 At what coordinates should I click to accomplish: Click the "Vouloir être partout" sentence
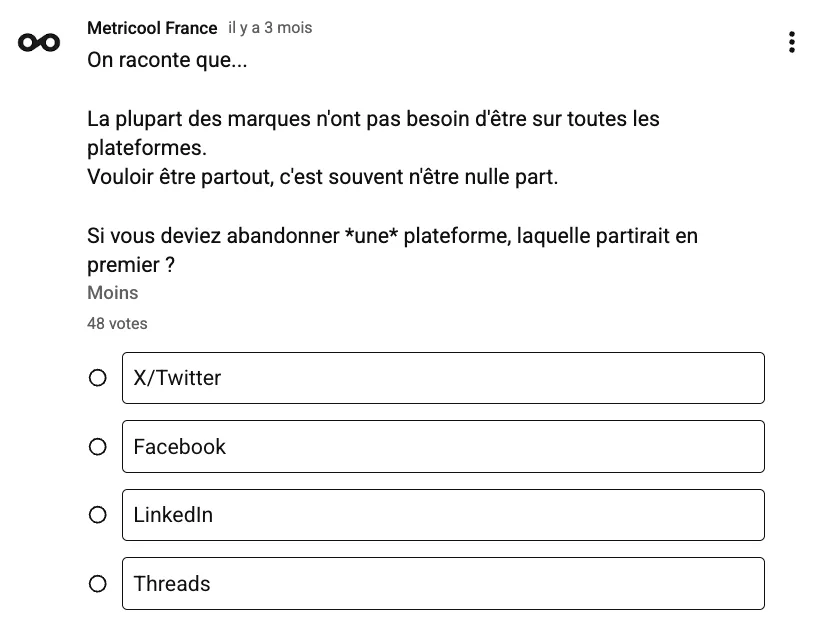[x=322, y=178]
